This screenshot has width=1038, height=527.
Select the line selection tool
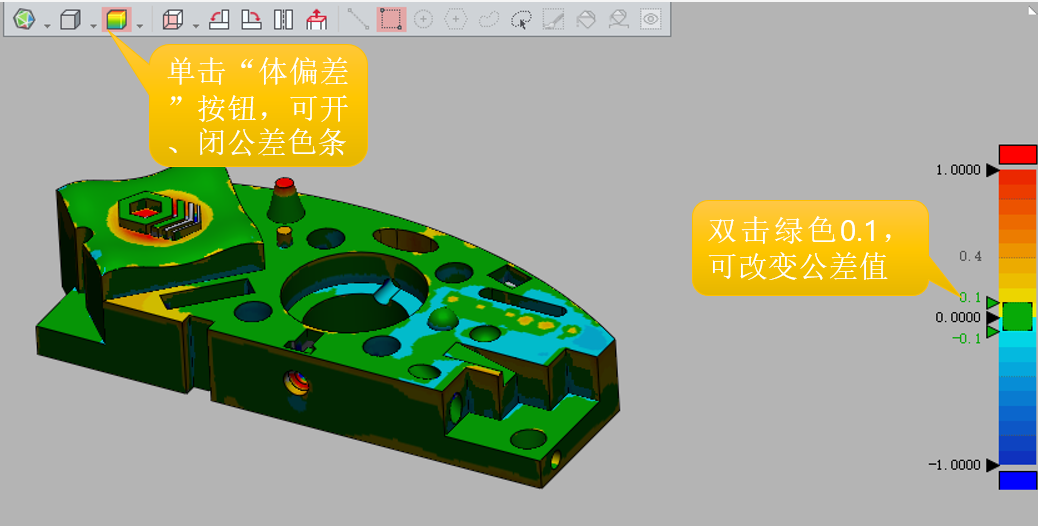[x=358, y=19]
